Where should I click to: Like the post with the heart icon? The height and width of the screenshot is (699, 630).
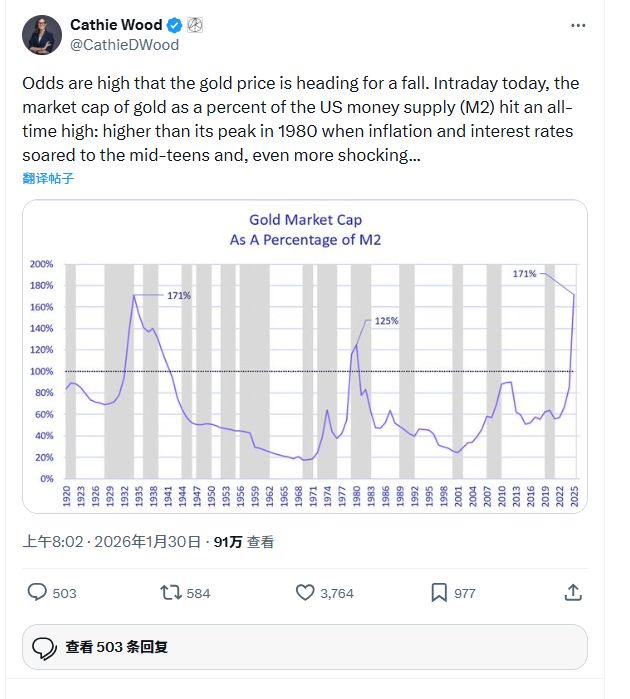click(x=306, y=592)
